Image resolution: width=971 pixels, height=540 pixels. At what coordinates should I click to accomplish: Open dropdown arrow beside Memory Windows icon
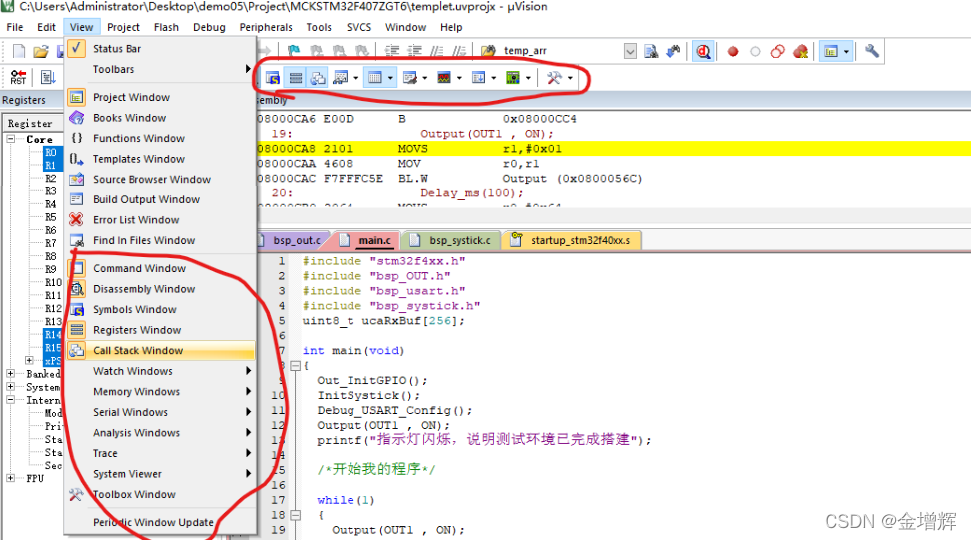click(390, 78)
